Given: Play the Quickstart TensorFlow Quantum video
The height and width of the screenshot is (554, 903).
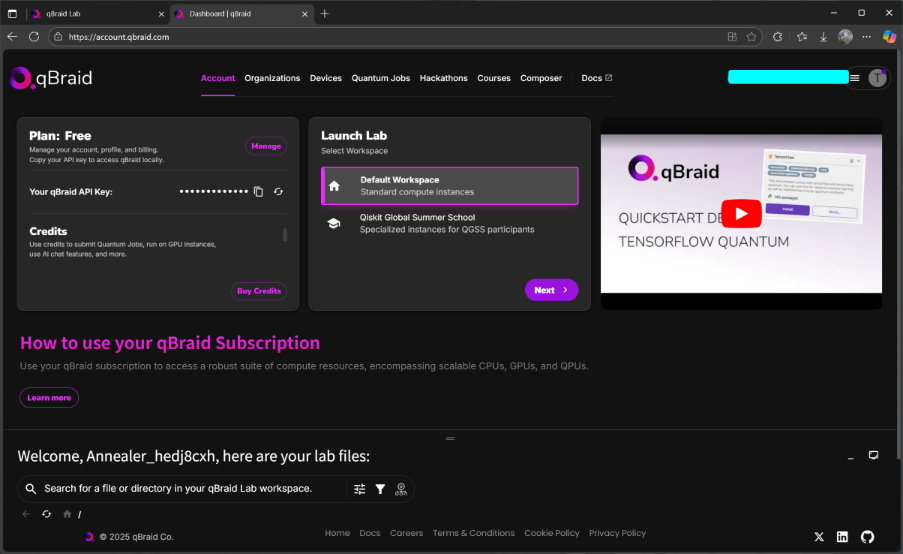Looking at the screenshot, I should (x=741, y=213).
